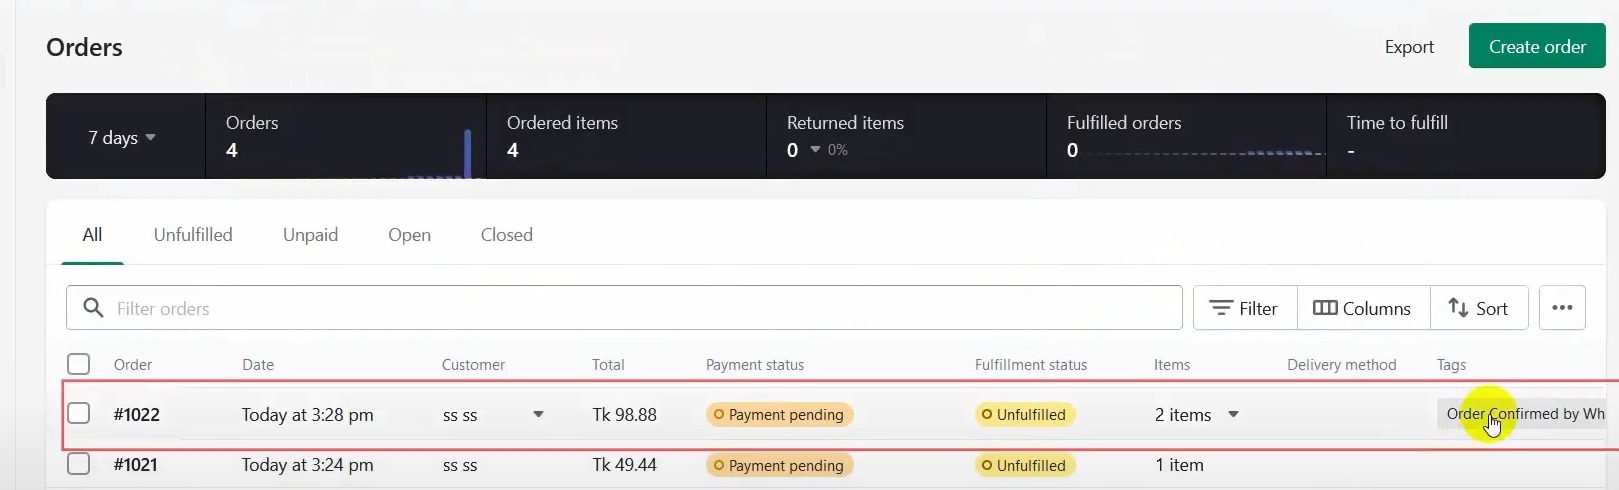Expand the 2 items dropdown arrow
The image size is (1619, 490).
[1233, 414]
